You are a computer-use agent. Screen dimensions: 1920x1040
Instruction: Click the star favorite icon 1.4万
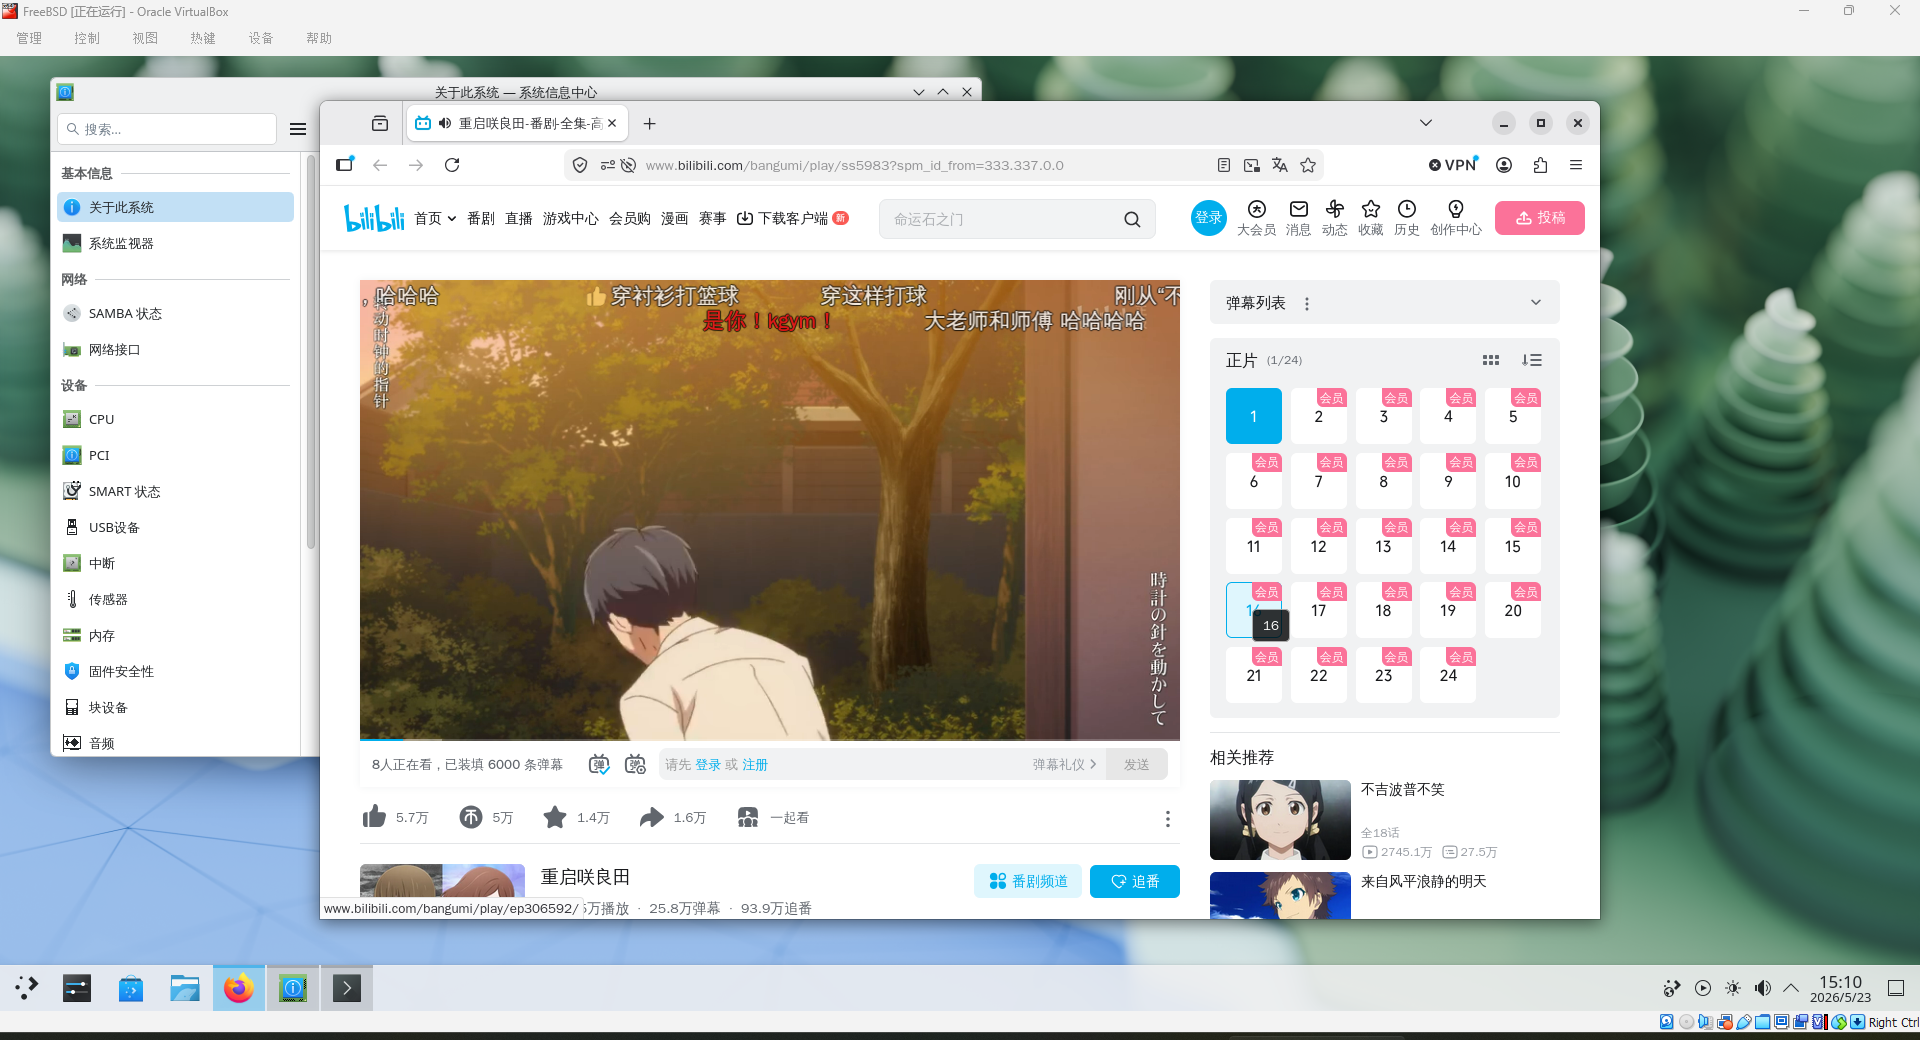[555, 817]
